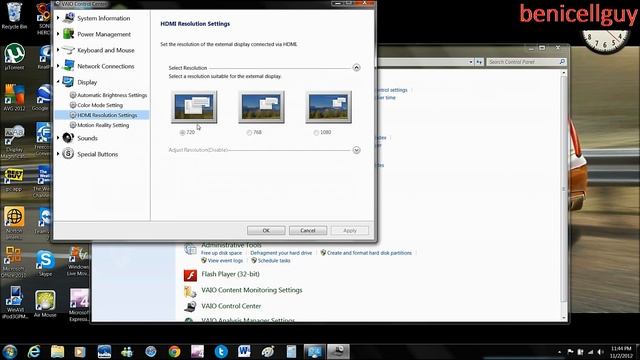Select the 720 resolution radio button
The width and height of the screenshot is (640, 360).
tap(182, 133)
